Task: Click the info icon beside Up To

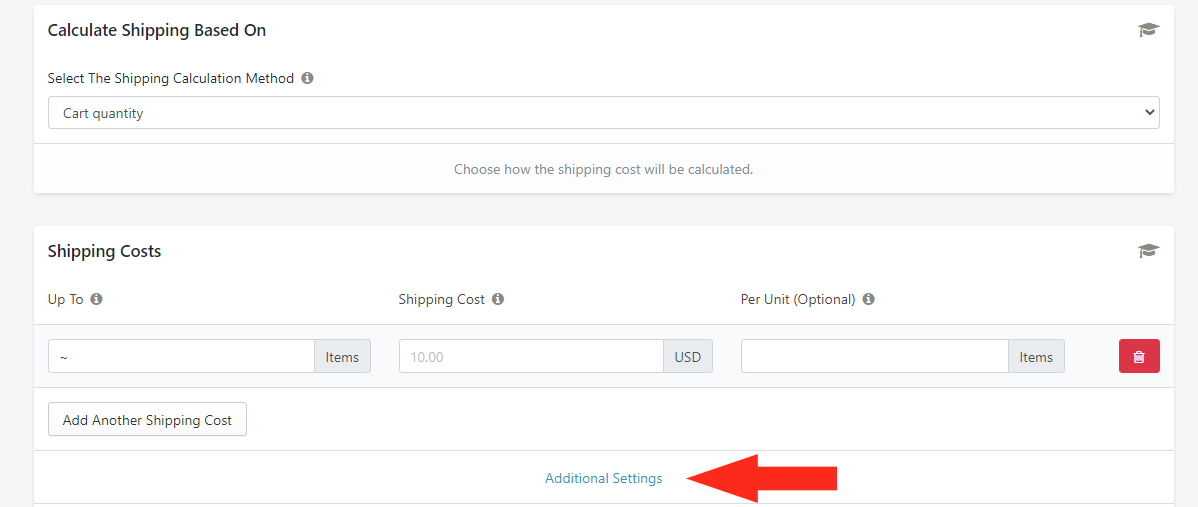Action: click(x=96, y=299)
